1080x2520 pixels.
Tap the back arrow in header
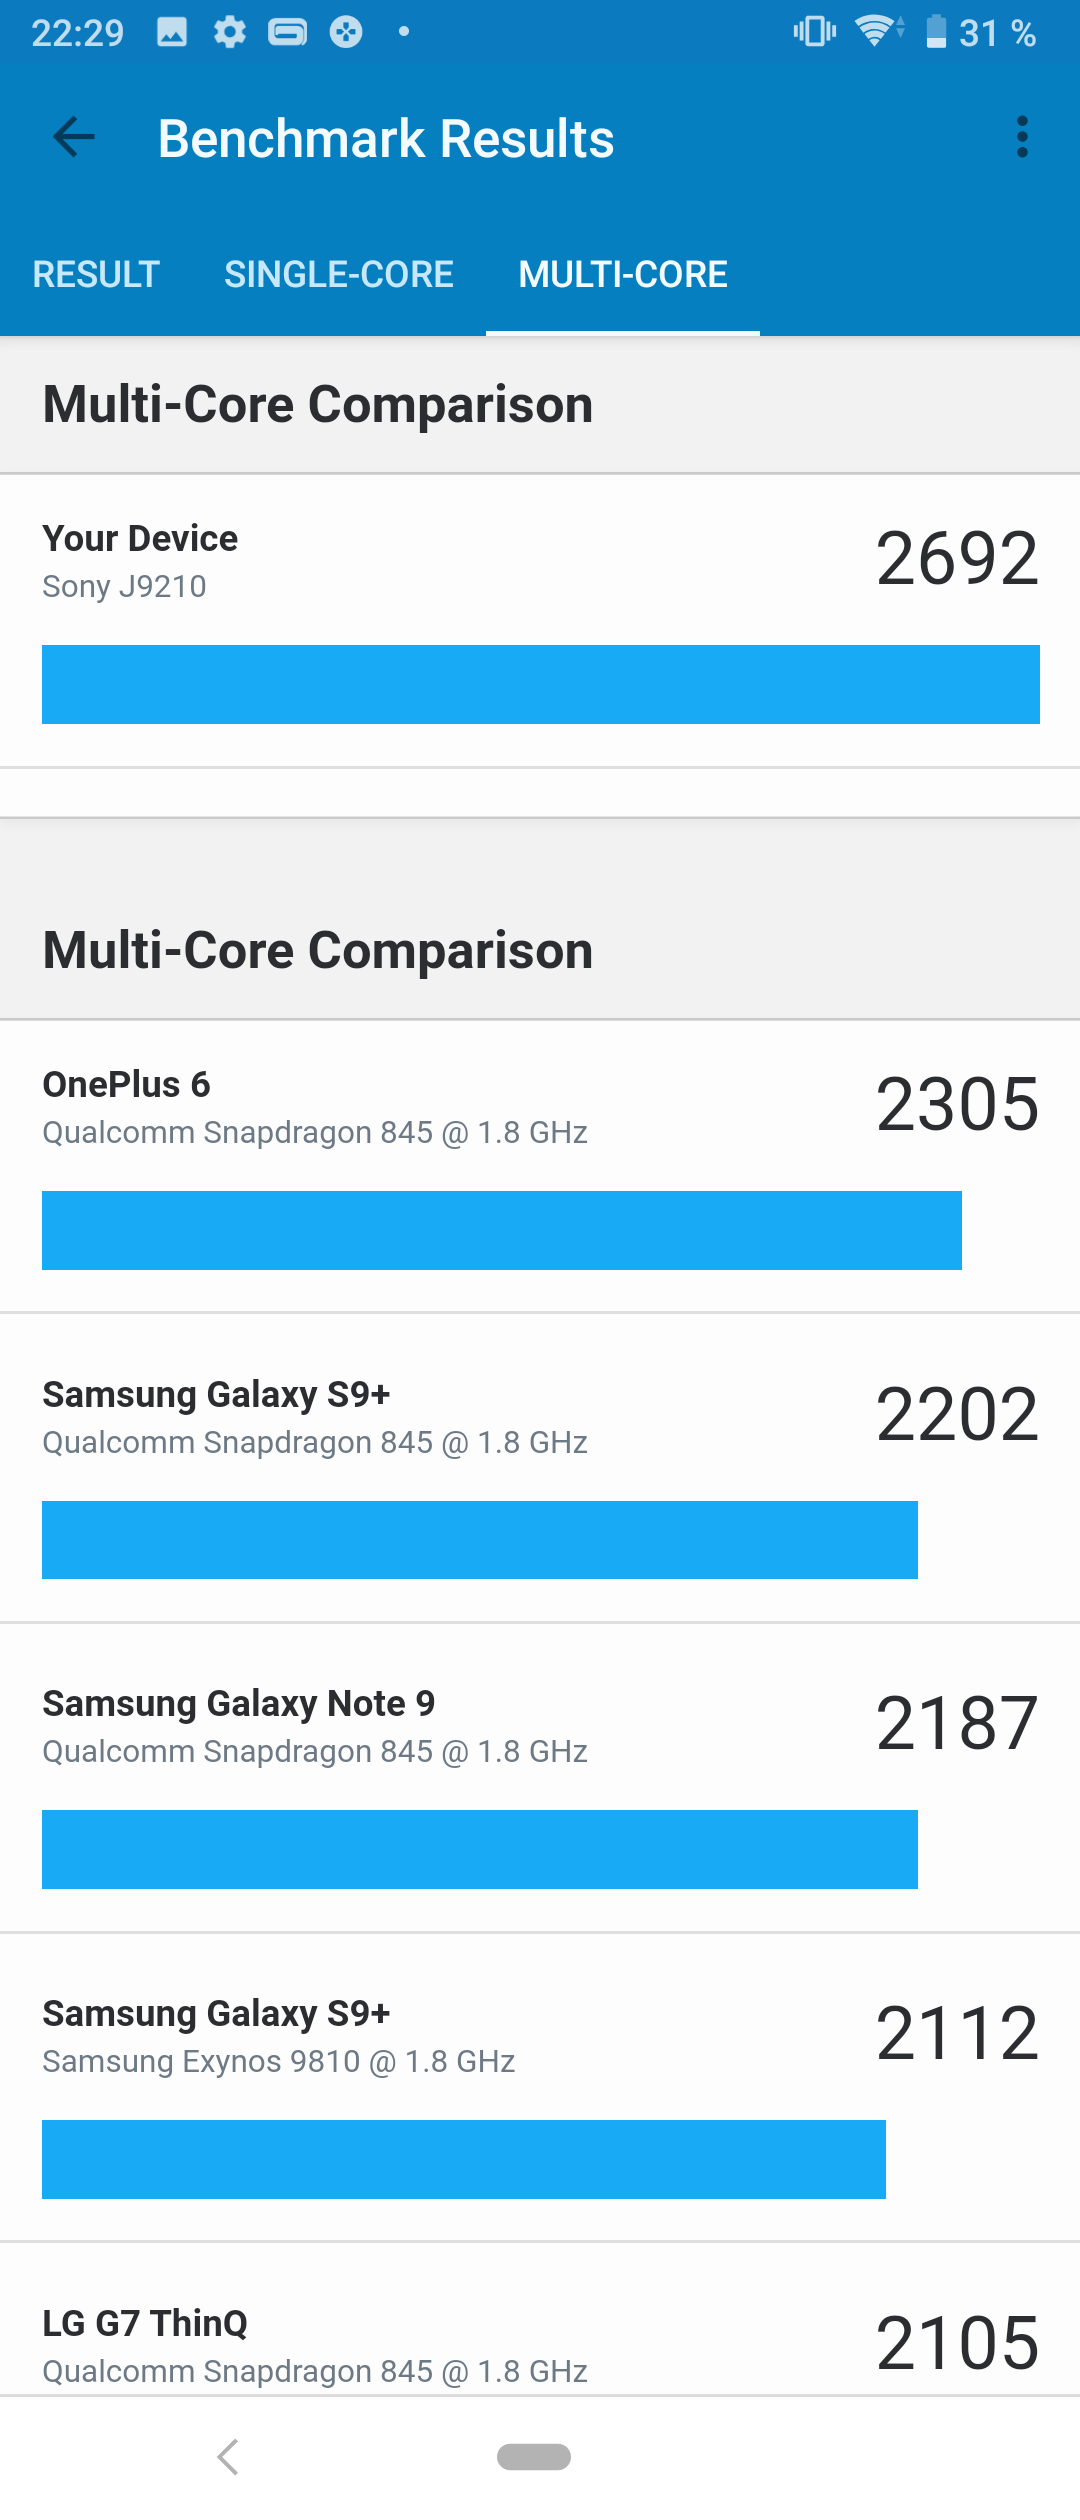click(x=74, y=138)
